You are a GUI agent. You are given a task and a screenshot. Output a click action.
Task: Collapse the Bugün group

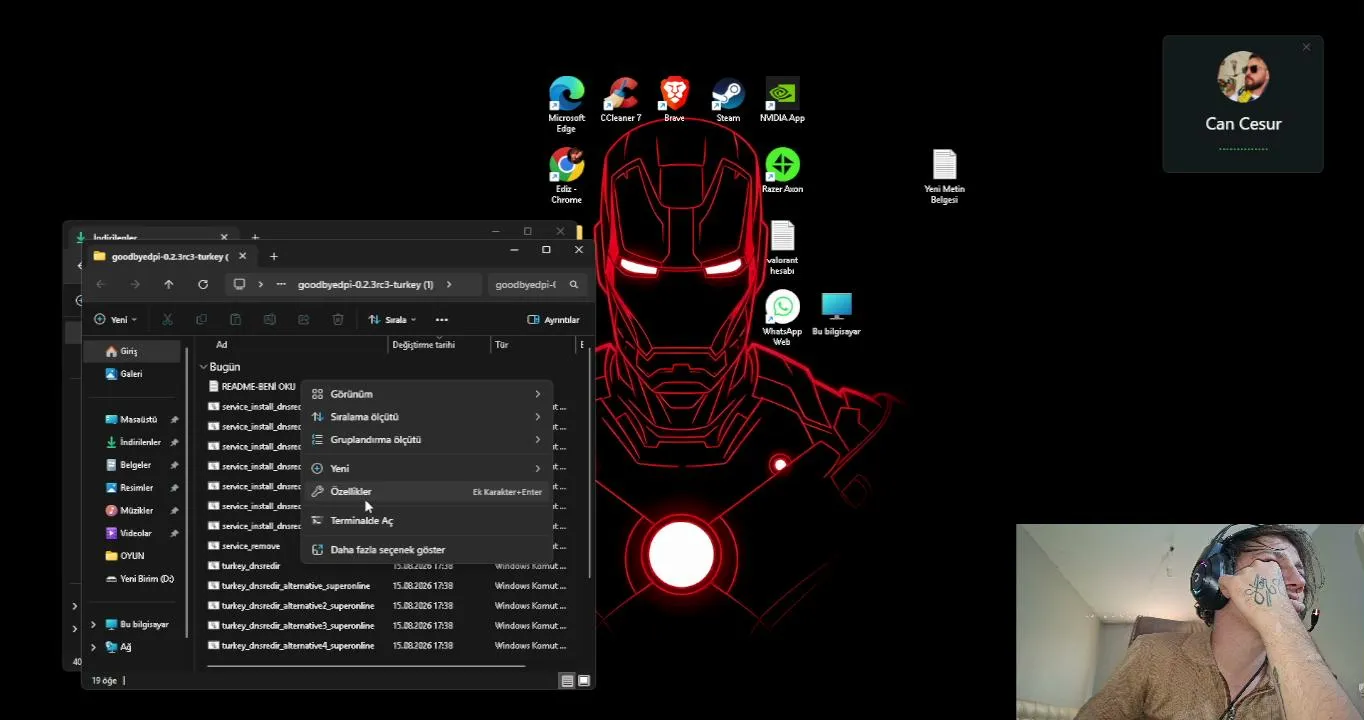203,367
